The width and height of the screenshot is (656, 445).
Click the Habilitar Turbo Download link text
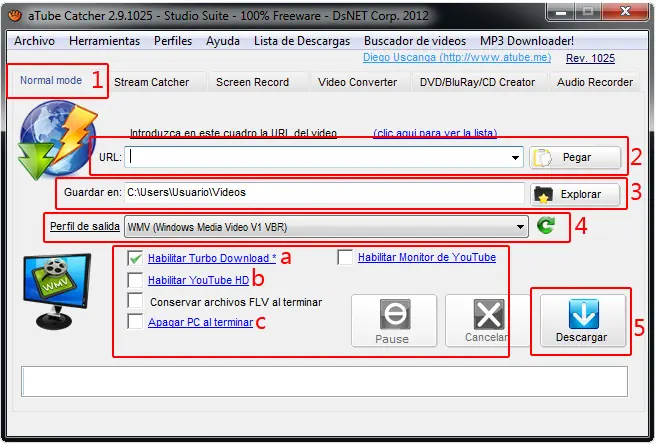tap(212, 258)
